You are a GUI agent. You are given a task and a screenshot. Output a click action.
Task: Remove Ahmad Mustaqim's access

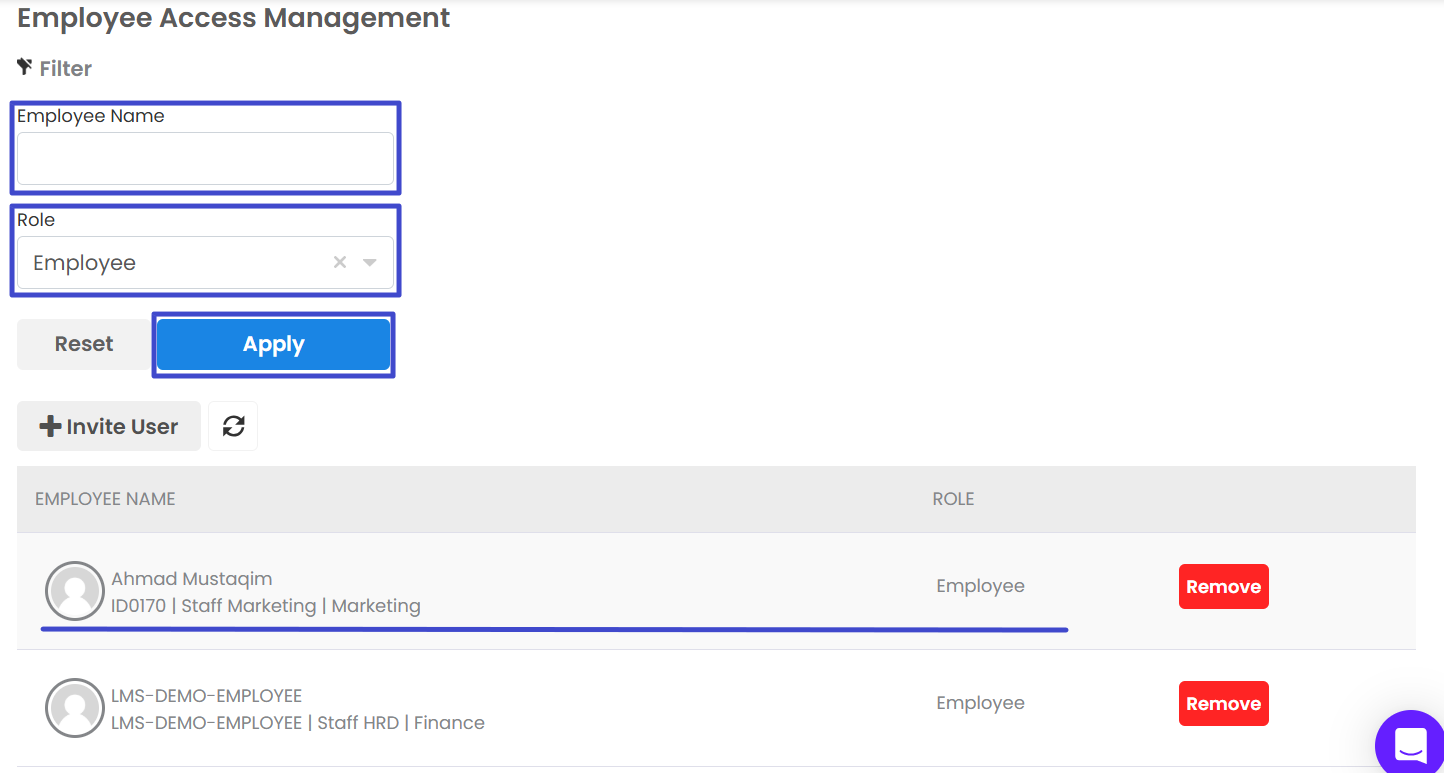pos(1223,587)
